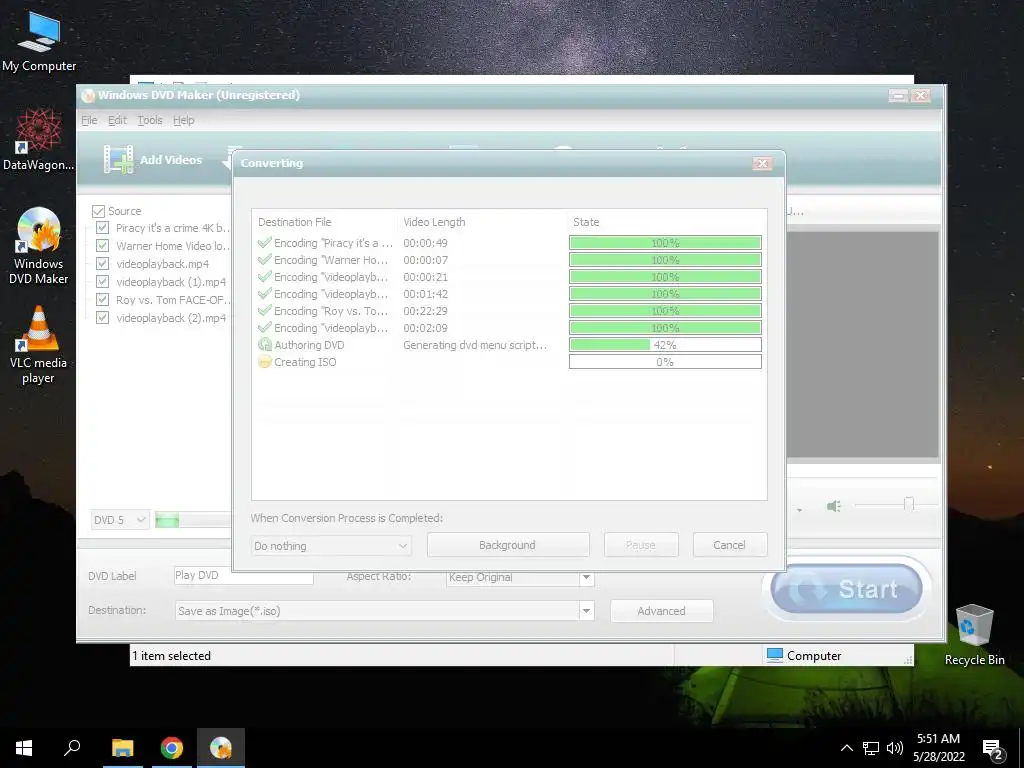Screen dimensions: 1024x768
Task: Open the File menu
Action: 89,120
